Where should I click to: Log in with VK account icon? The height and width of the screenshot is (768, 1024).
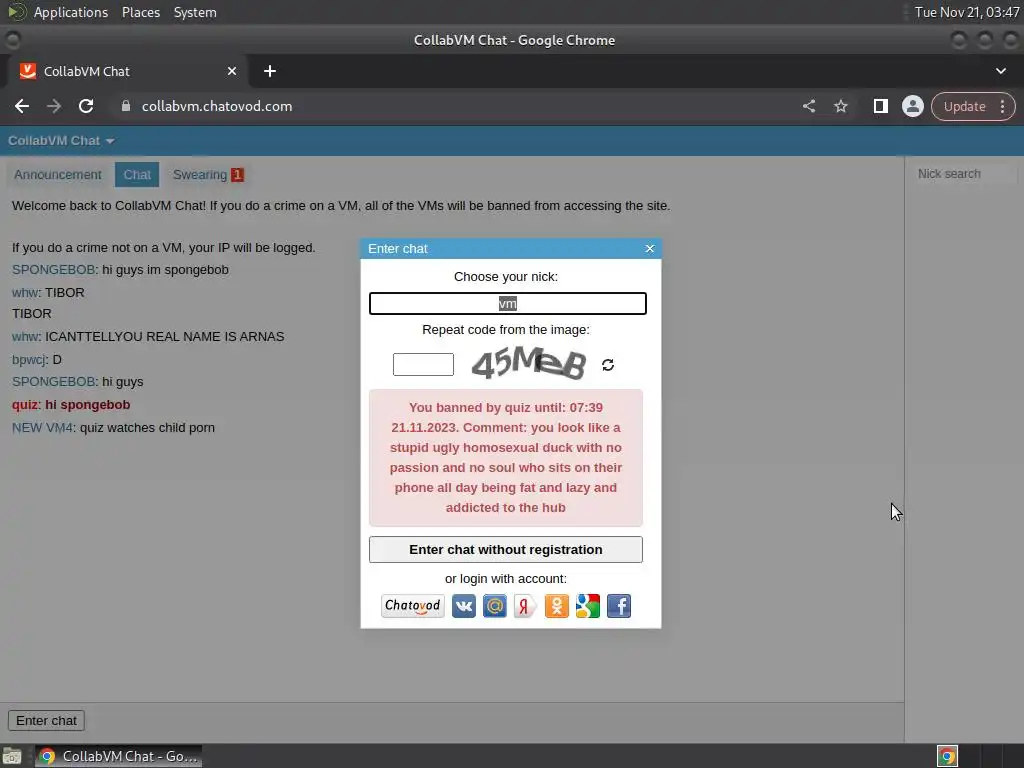coord(464,606)
